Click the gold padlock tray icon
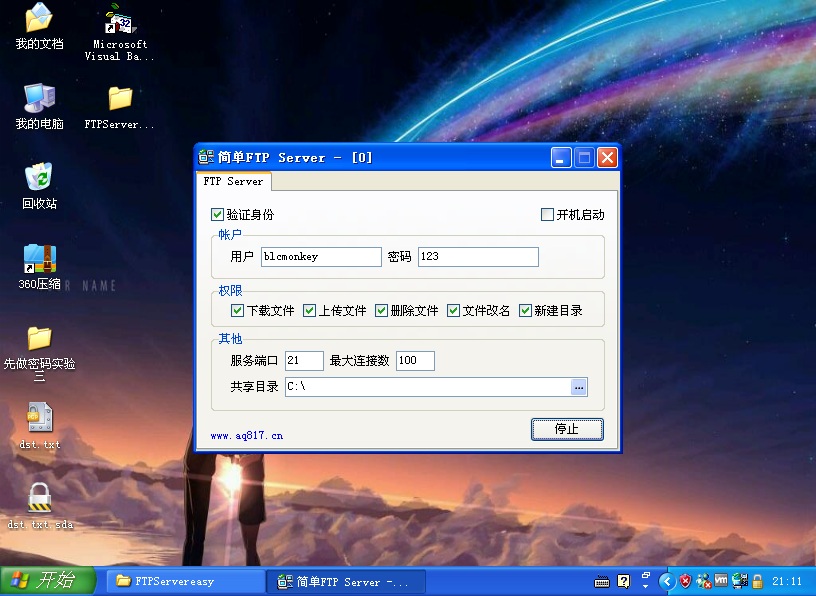Viewport: 816px width, 596px height. coord(758,581)
